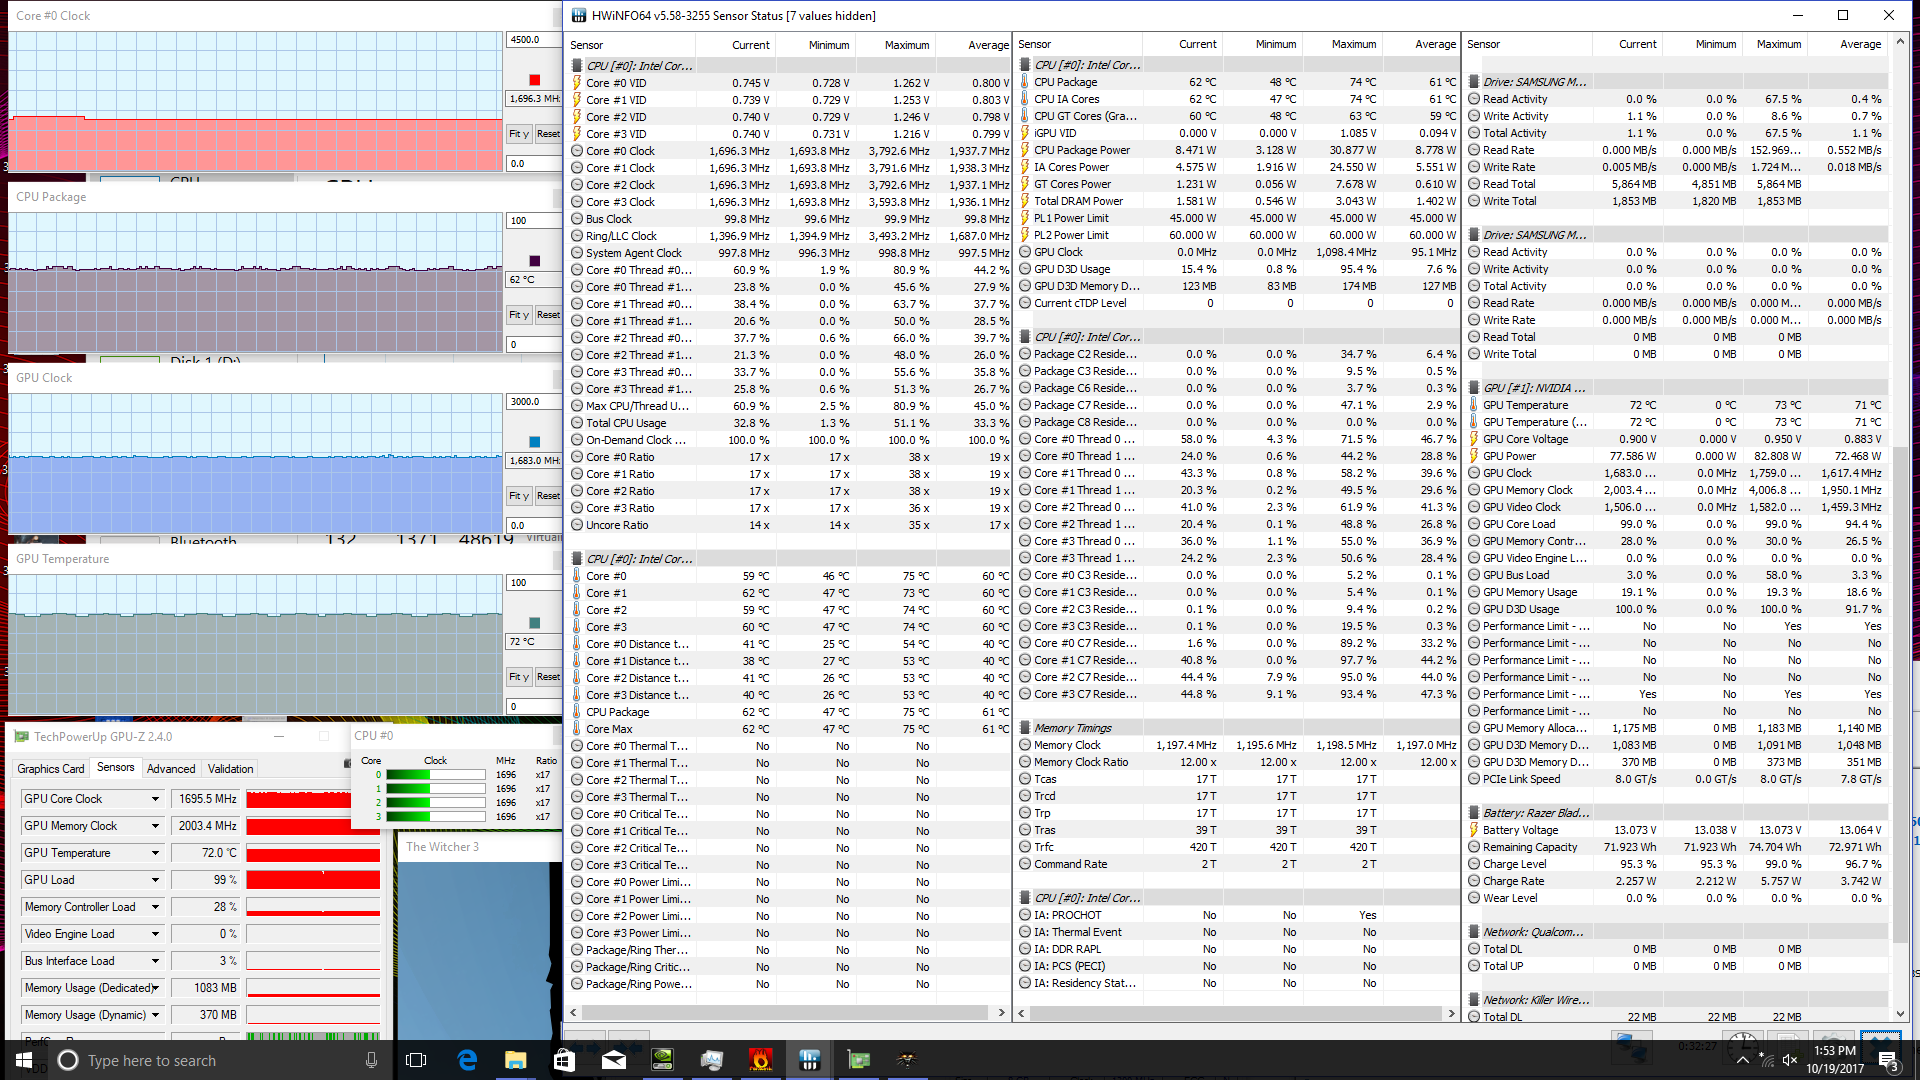
Task: Click the blue color swatch in GPU Clock graph
Action: 534,442
